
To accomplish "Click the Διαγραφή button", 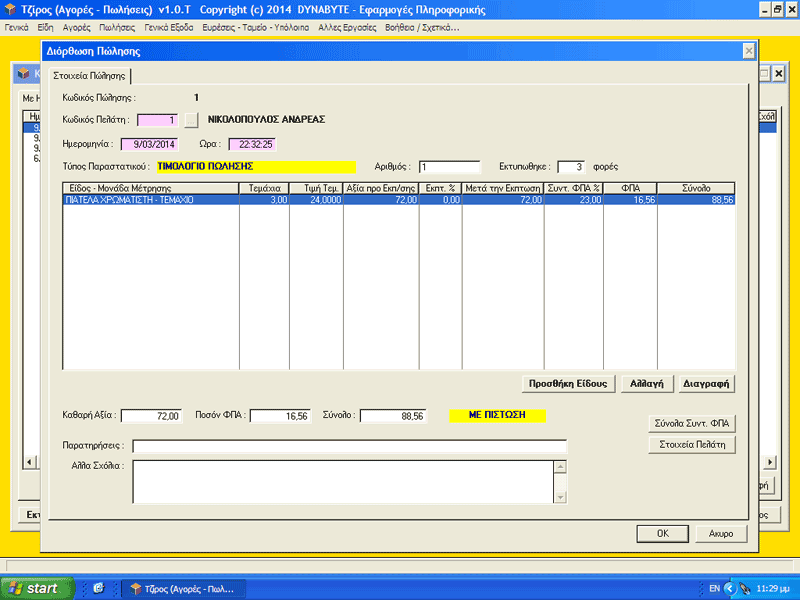I will (706, 384).
